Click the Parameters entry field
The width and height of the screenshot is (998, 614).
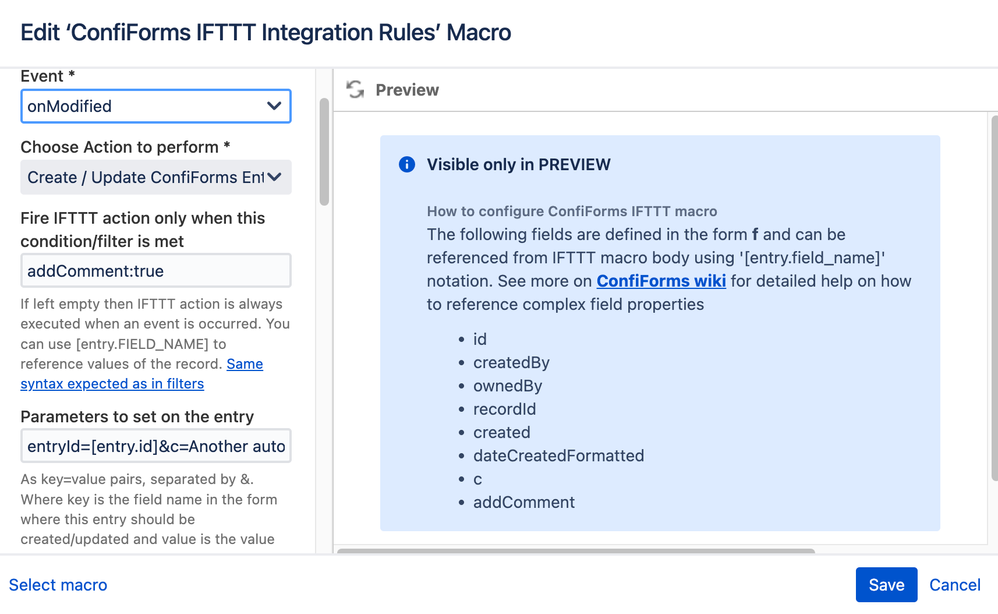point(156,446)
